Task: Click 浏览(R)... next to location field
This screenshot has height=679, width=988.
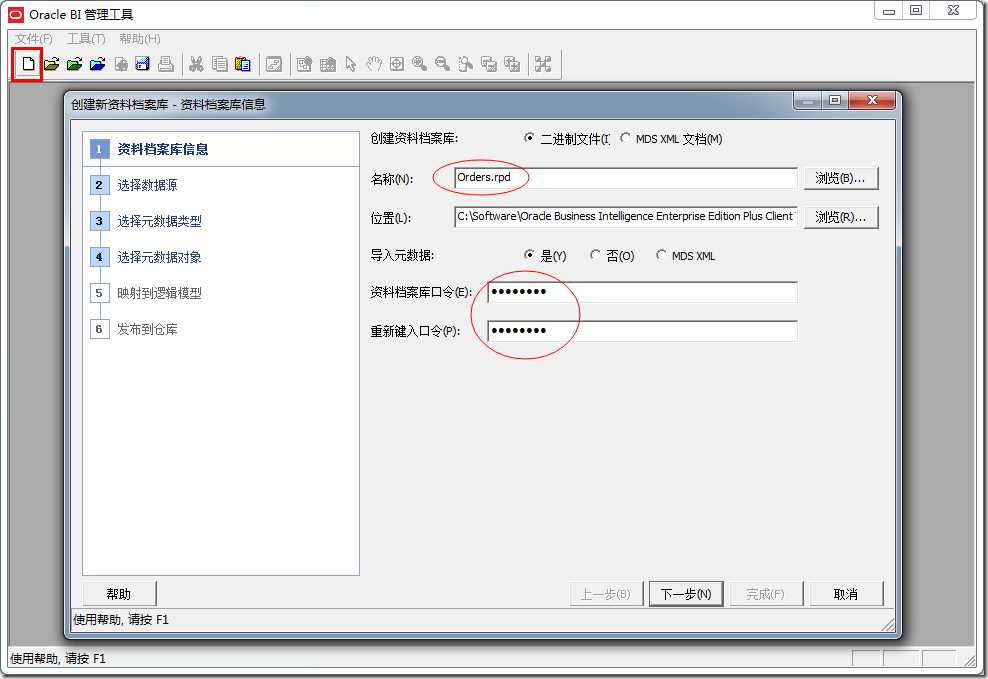Action: pos(841,217)
